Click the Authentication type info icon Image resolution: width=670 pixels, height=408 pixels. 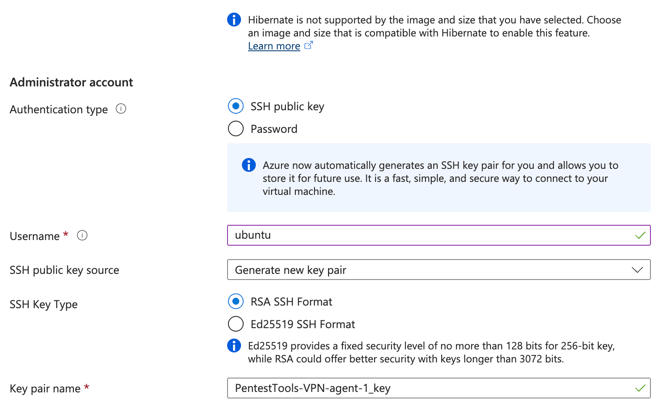click(121, 109)
